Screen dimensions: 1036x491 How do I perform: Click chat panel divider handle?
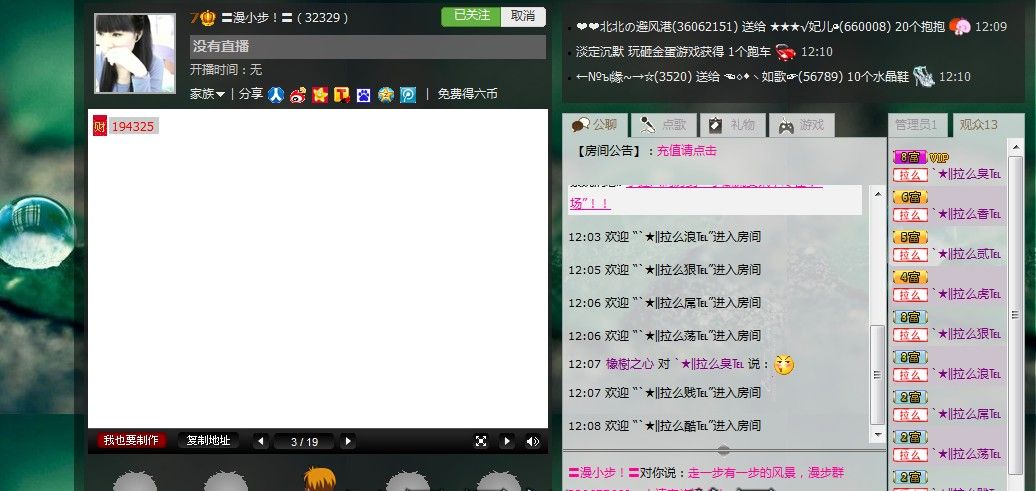tap(723, 450)
